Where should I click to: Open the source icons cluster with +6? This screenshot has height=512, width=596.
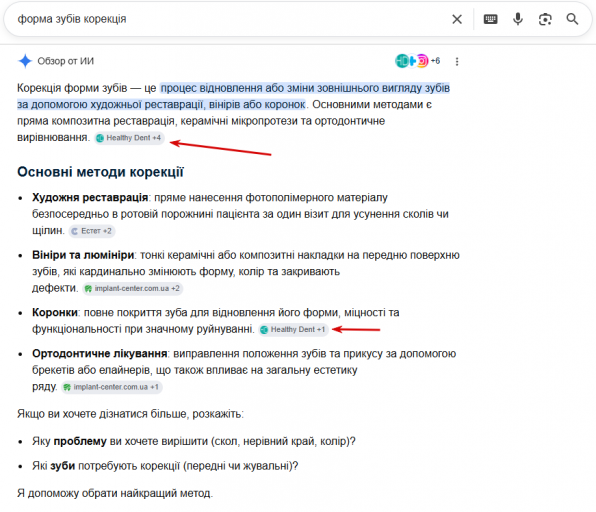pyautogui.click(x=417, y=61)
